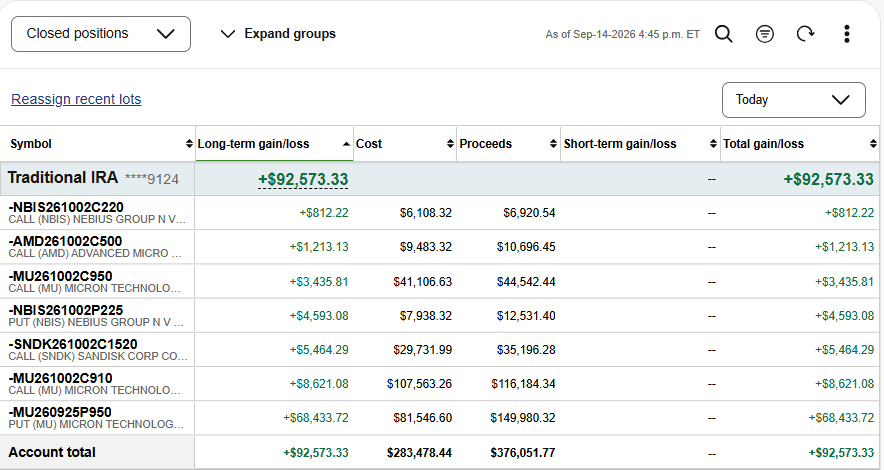Click proceeds value $35,196.28
This screenshot has width=884, height=470.
coord(526,350)
